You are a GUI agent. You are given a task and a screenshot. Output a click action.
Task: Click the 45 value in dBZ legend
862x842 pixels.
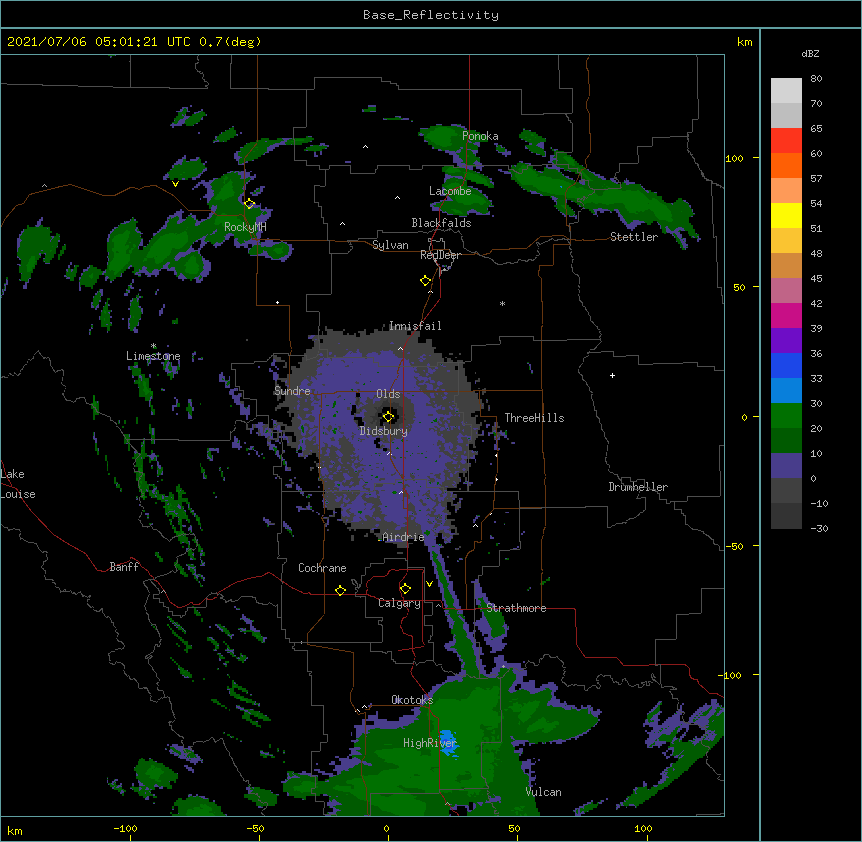[x=816, y=279]
